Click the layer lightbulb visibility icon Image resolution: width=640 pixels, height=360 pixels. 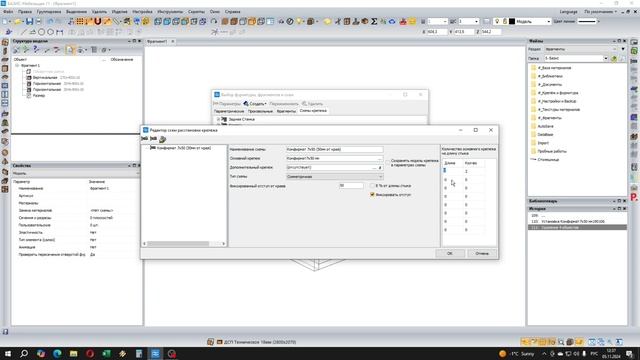497,21
